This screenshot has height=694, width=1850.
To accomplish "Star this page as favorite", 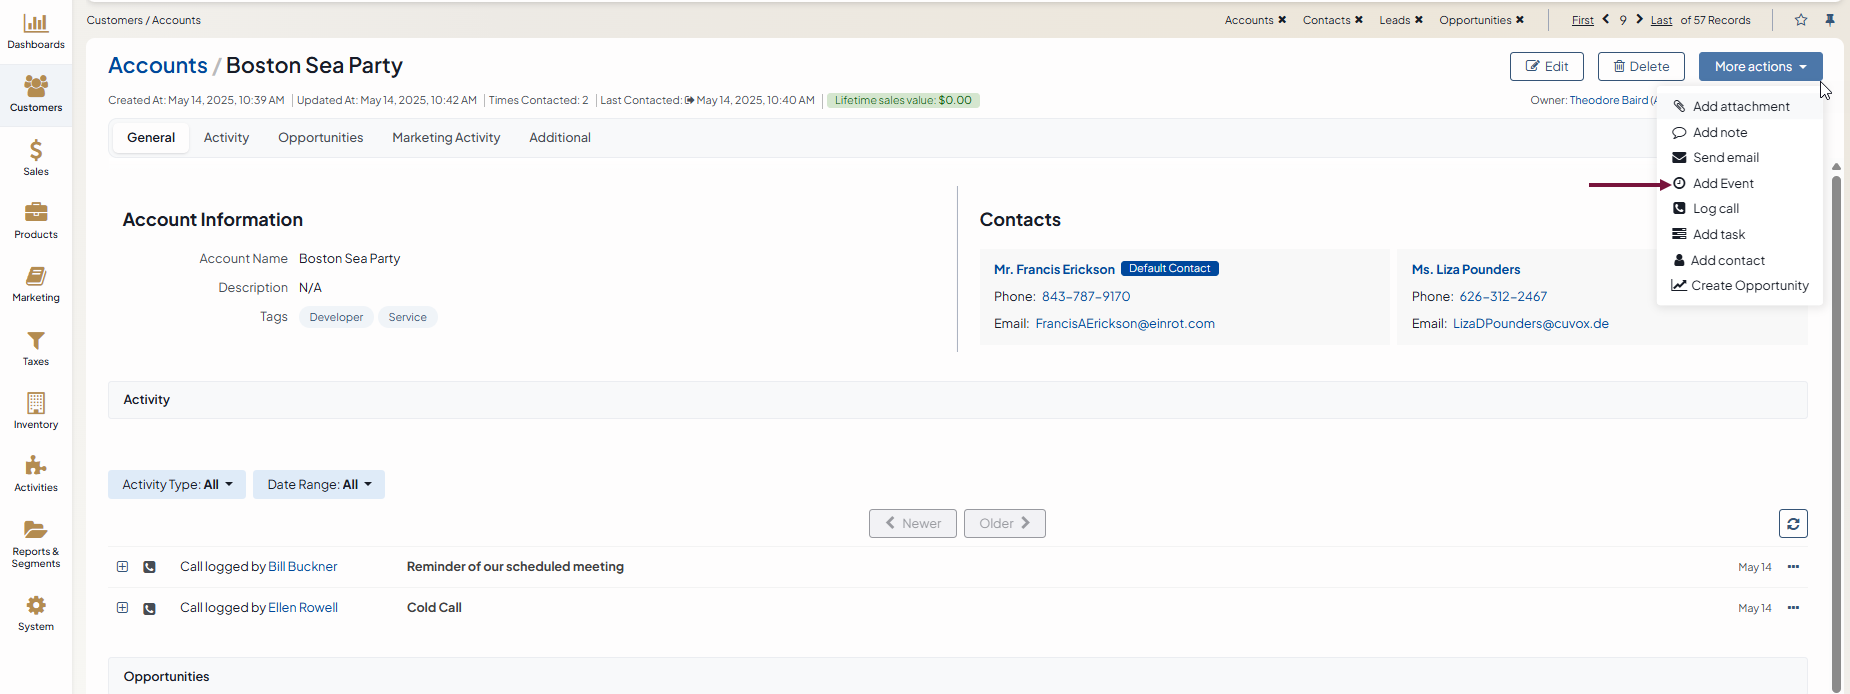I will (x=1801, y=20).
